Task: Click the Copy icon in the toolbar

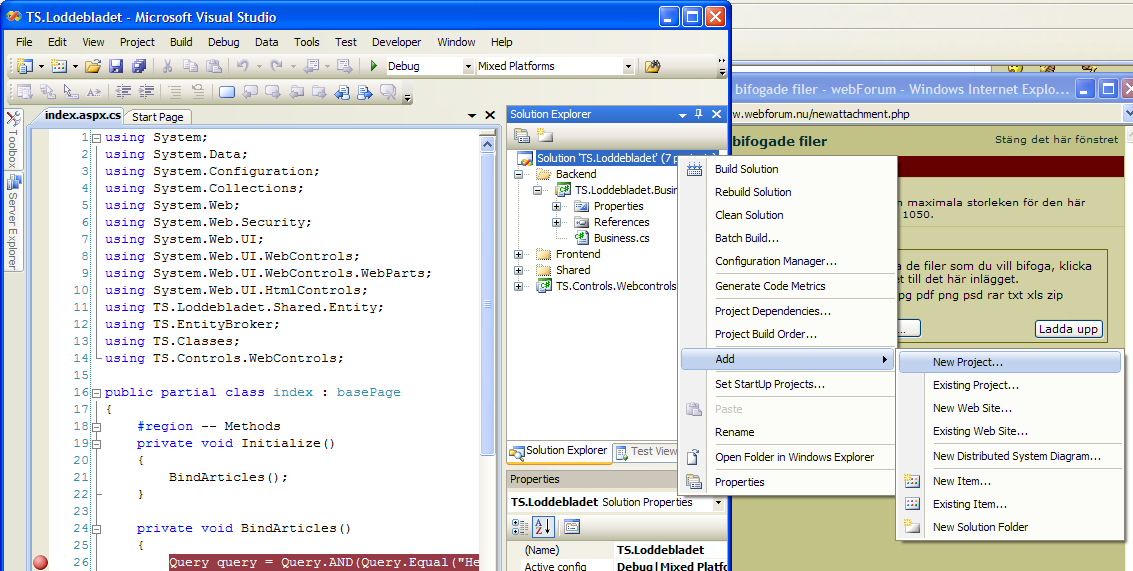Action: tap(190, 66)
